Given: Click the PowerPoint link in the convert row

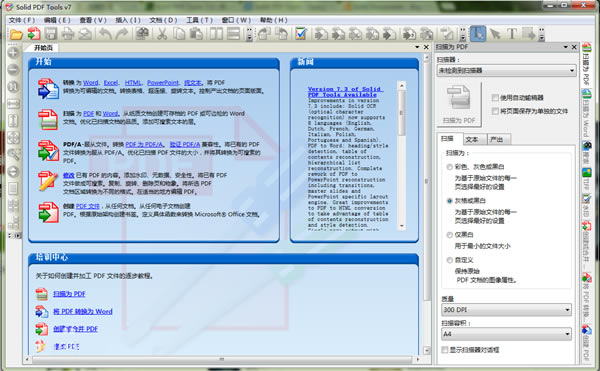Looking at the screenshot, I should (163, 83).
